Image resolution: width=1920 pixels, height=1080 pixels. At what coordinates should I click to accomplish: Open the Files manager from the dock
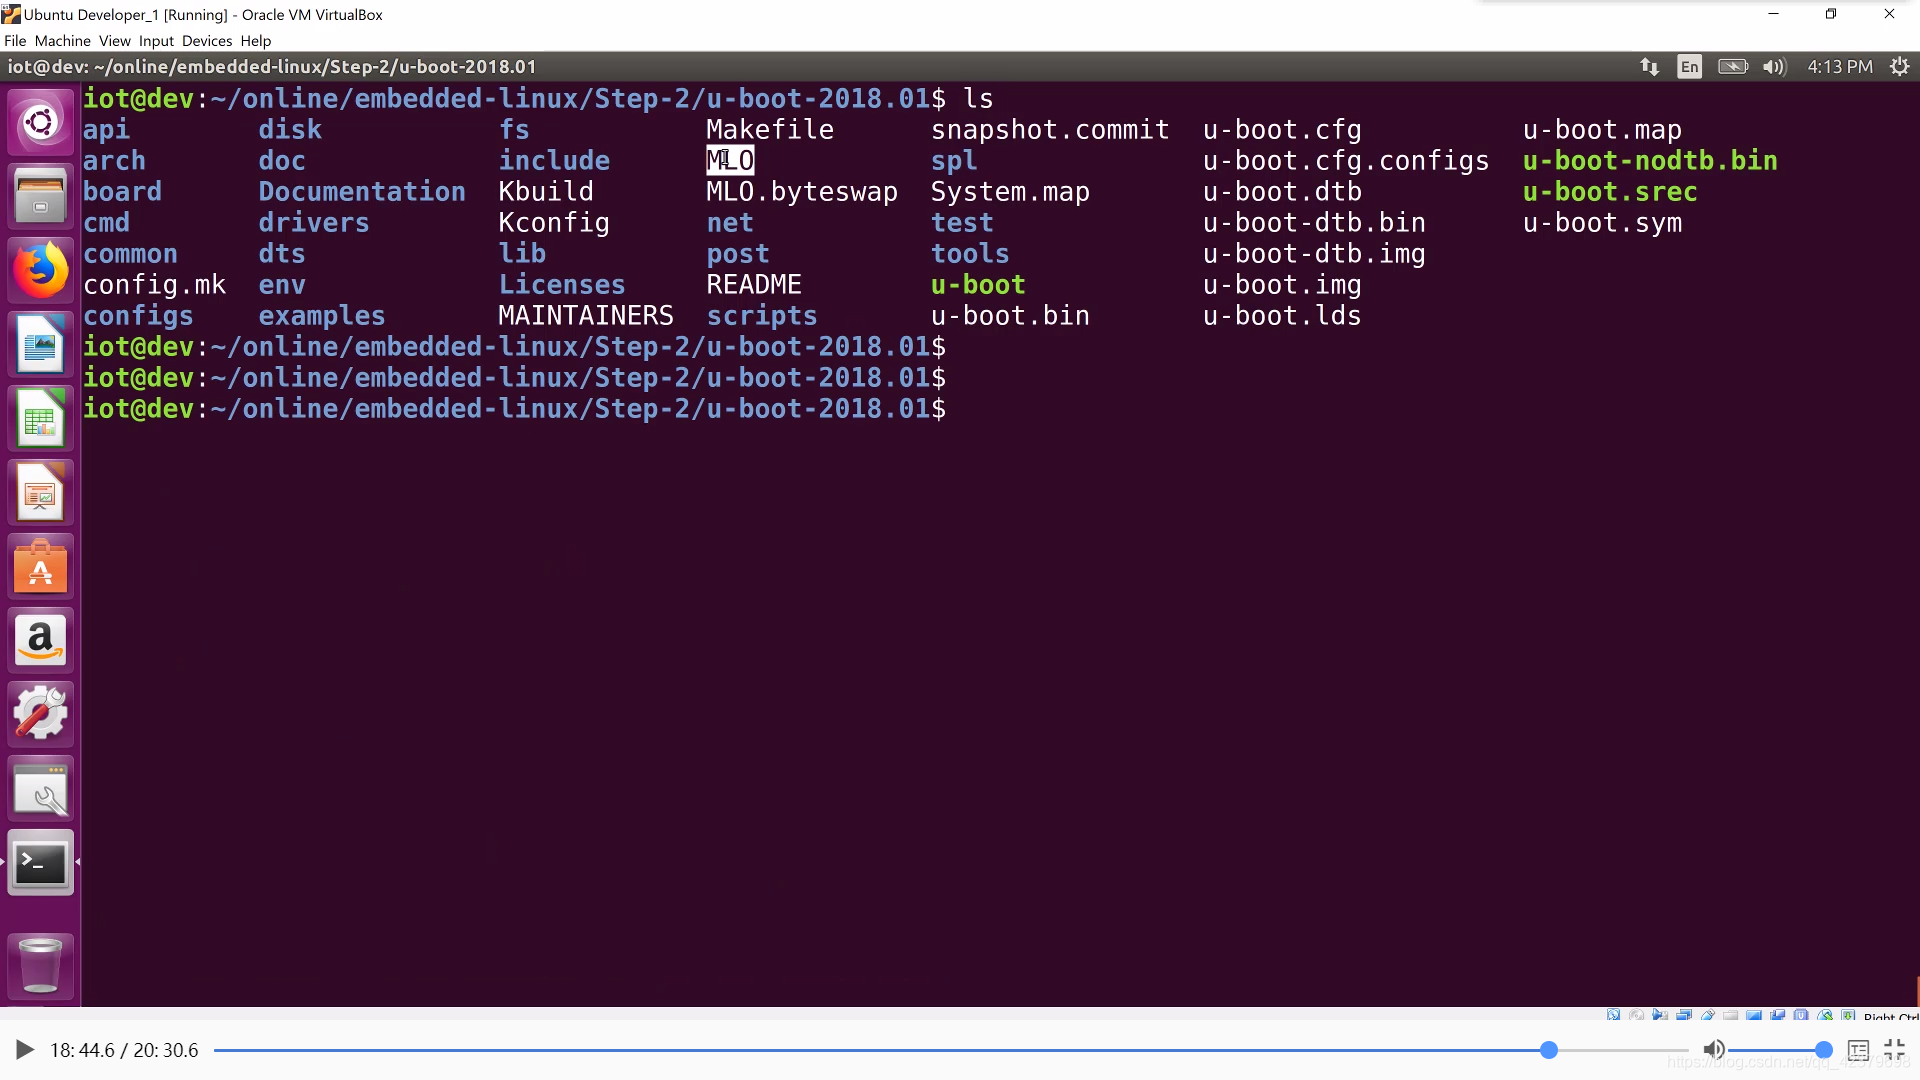[x=40, y=196]
